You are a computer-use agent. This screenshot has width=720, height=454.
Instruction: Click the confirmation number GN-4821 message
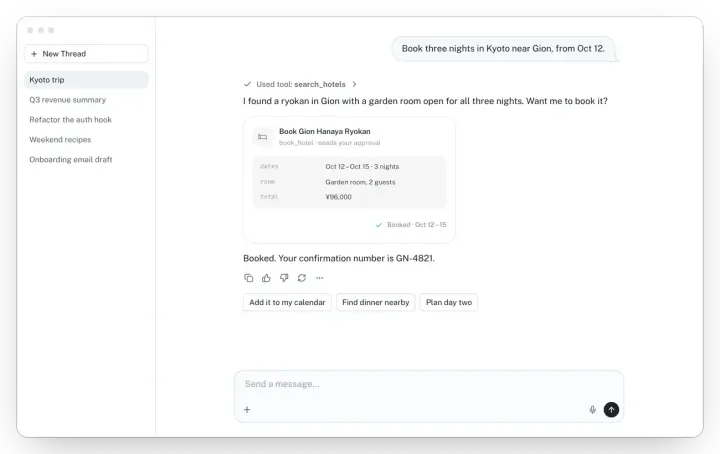click(x=339, y=258)
